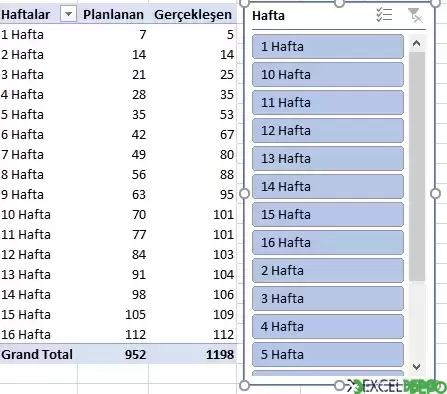Select the 10 Hafta slicer item

(328, 75)
